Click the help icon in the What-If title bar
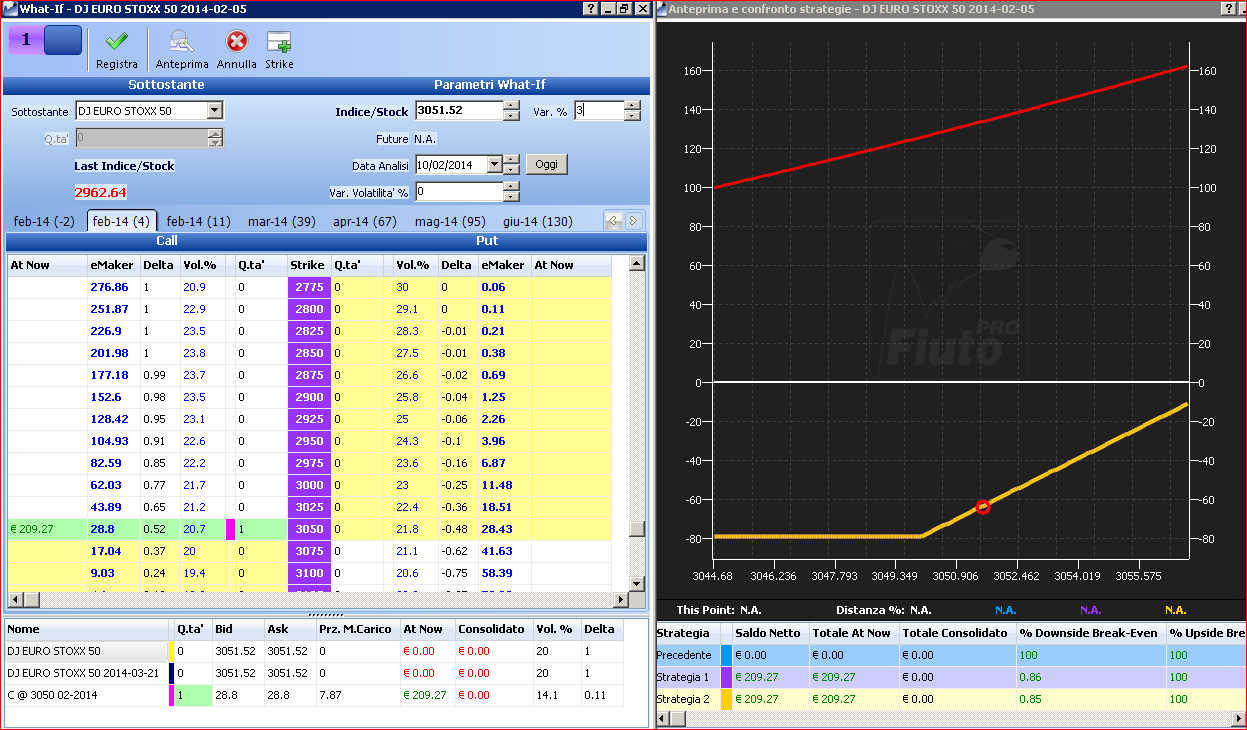The height and width of the screenshot is (730, 1247). (x=590, y=8)
